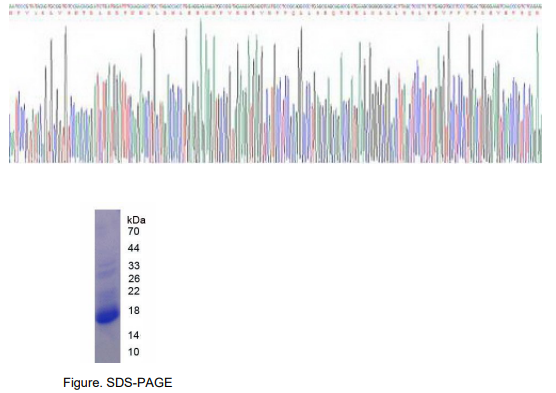This screenshot has height=393, width=556.
Task: Click the 18 kDa marker label
Action: click(134, 310)
